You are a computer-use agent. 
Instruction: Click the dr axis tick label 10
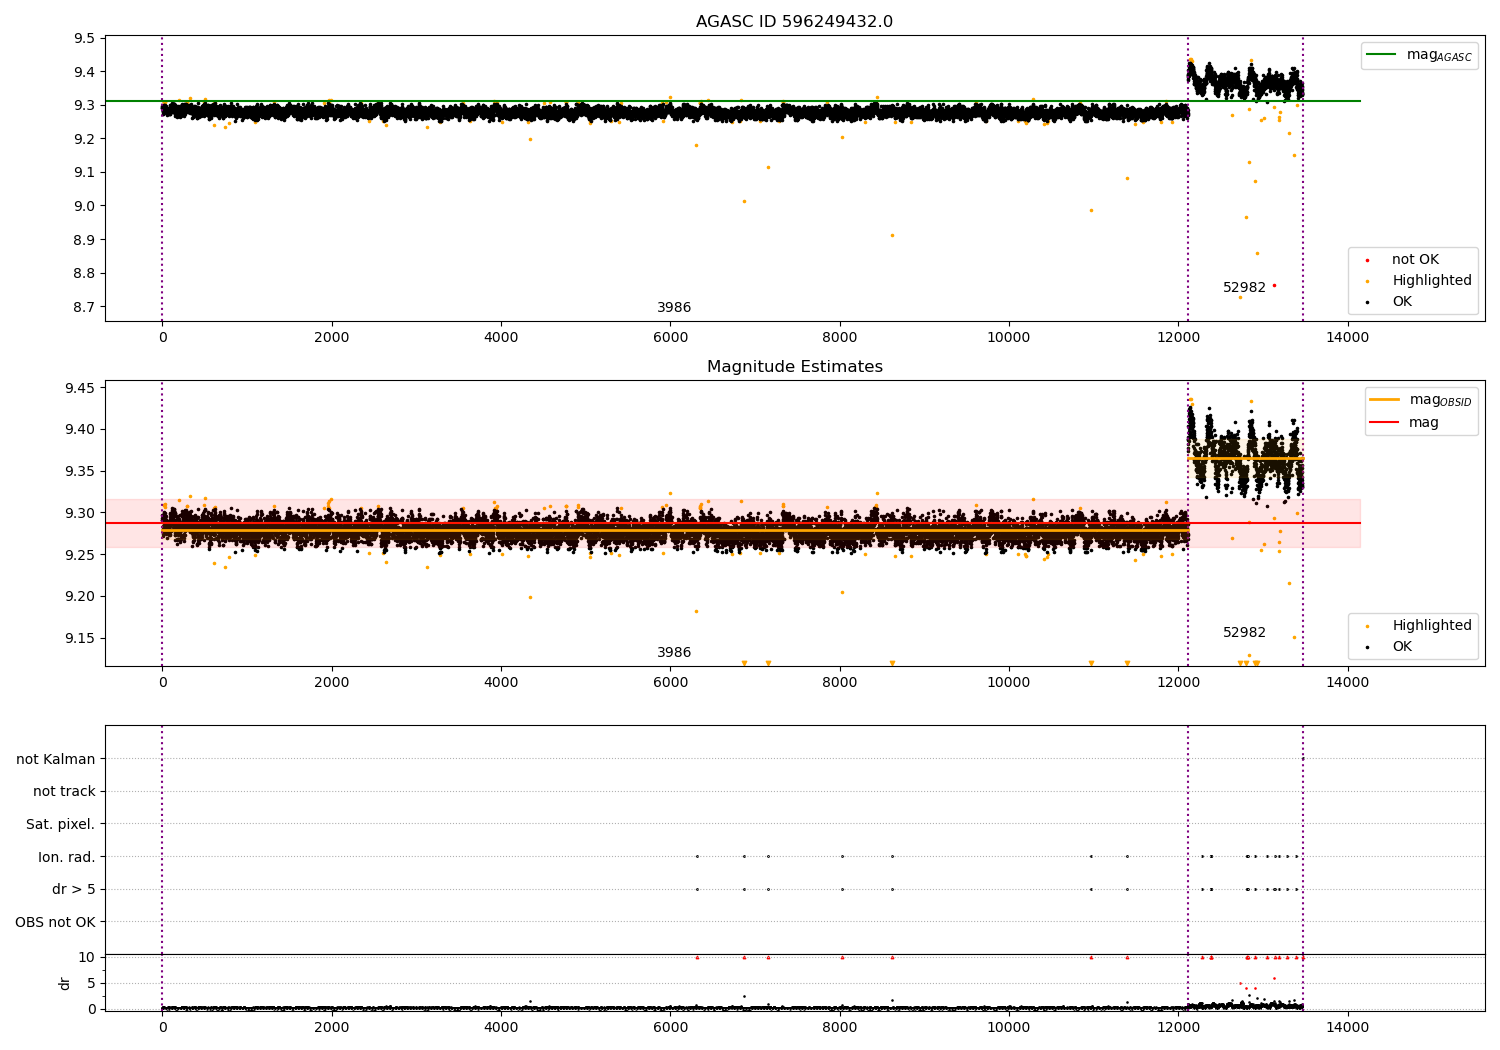(87, 957)
